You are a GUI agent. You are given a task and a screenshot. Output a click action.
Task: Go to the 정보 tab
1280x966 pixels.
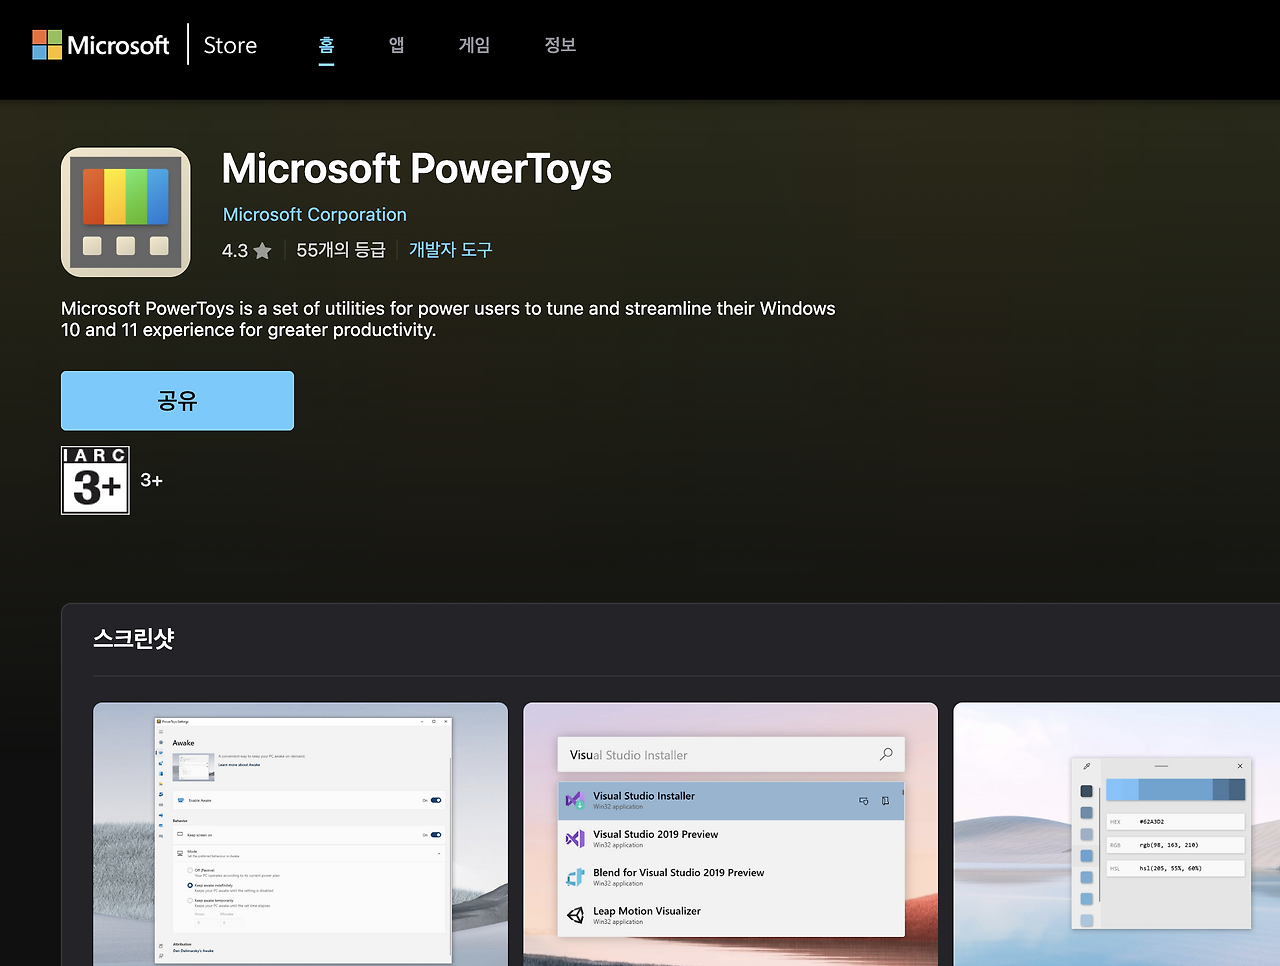[x=560, y=45]
